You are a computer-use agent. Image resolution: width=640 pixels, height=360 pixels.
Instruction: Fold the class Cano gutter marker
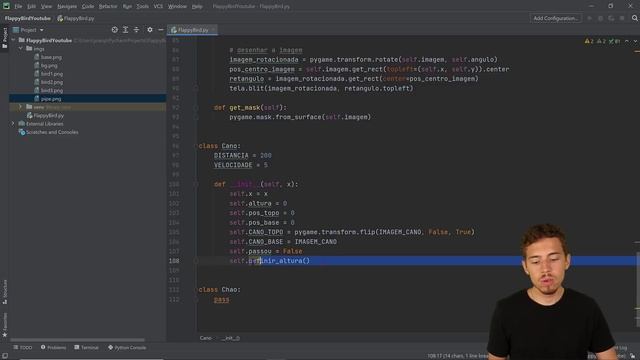196,146
